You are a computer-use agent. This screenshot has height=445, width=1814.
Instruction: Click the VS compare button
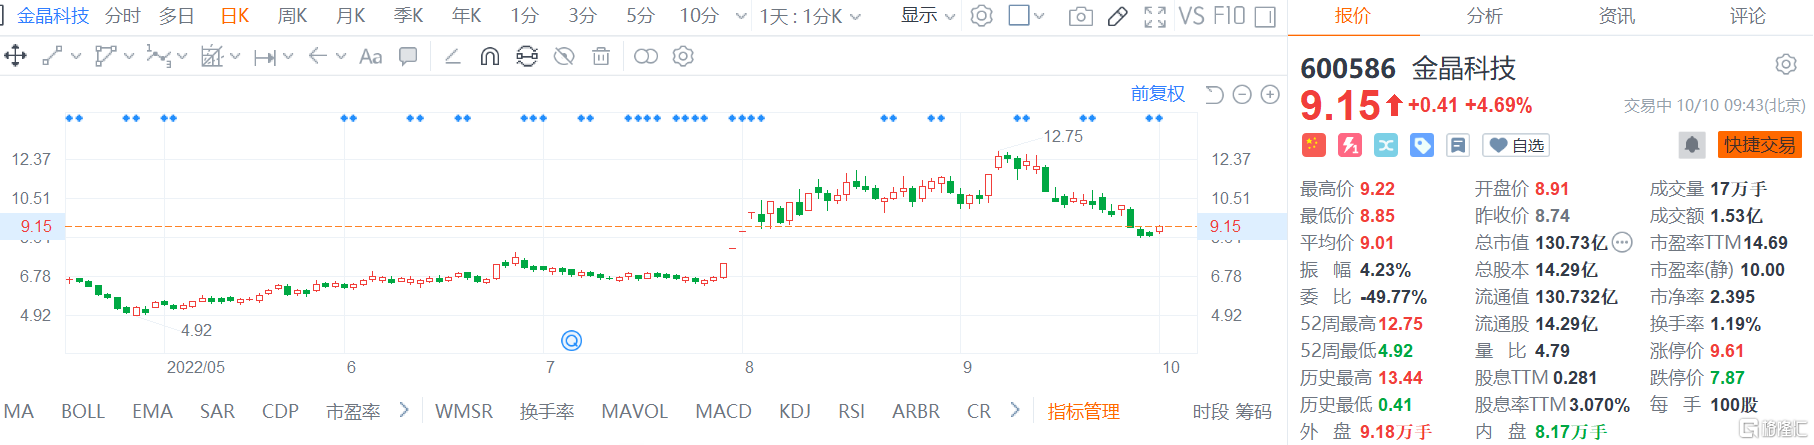pos(1191,16)
